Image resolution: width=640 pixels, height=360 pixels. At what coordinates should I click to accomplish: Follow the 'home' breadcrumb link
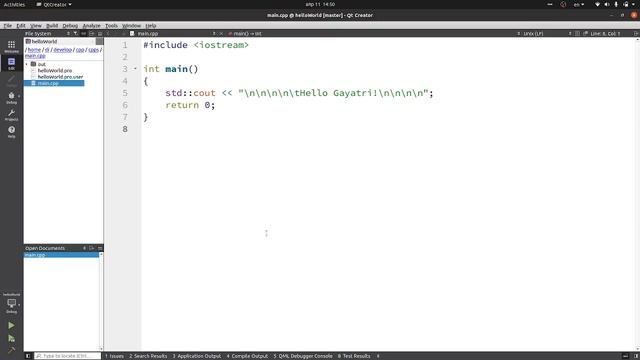tap(34, 50)
